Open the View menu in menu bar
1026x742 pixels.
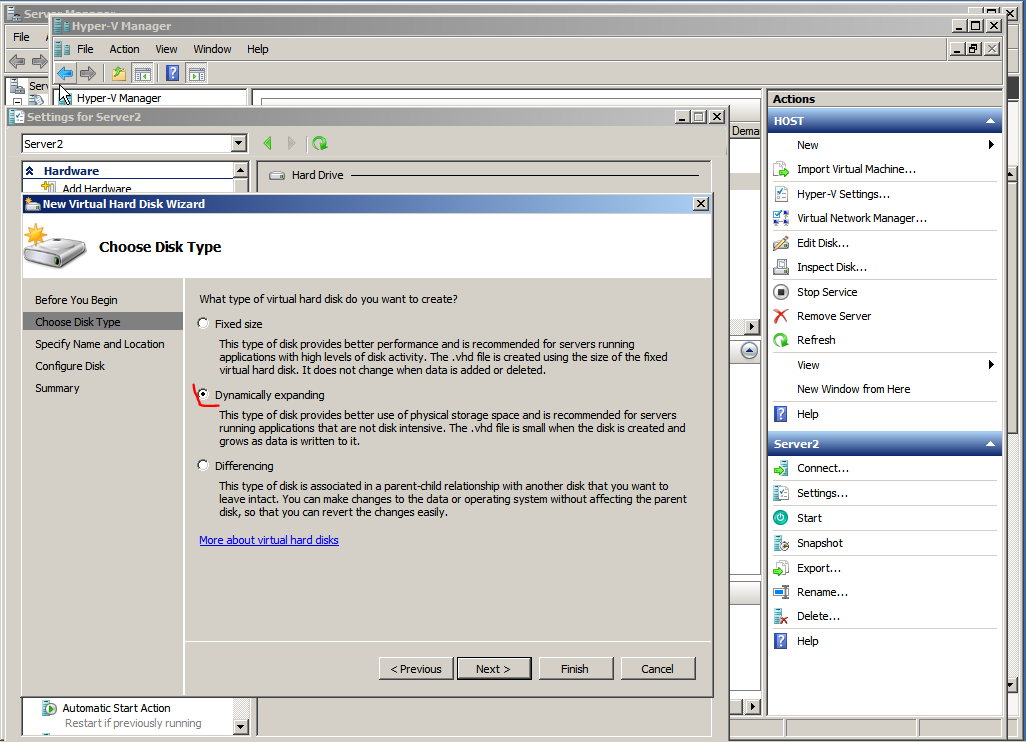(166, 49)
